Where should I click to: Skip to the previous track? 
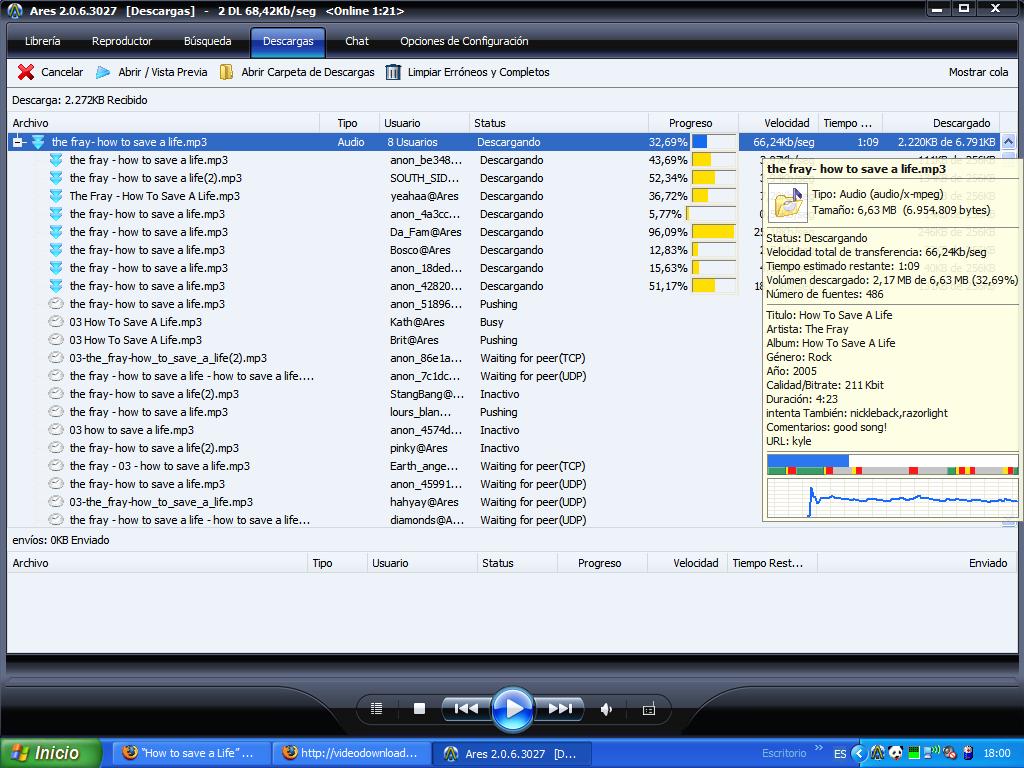[466, 709]
